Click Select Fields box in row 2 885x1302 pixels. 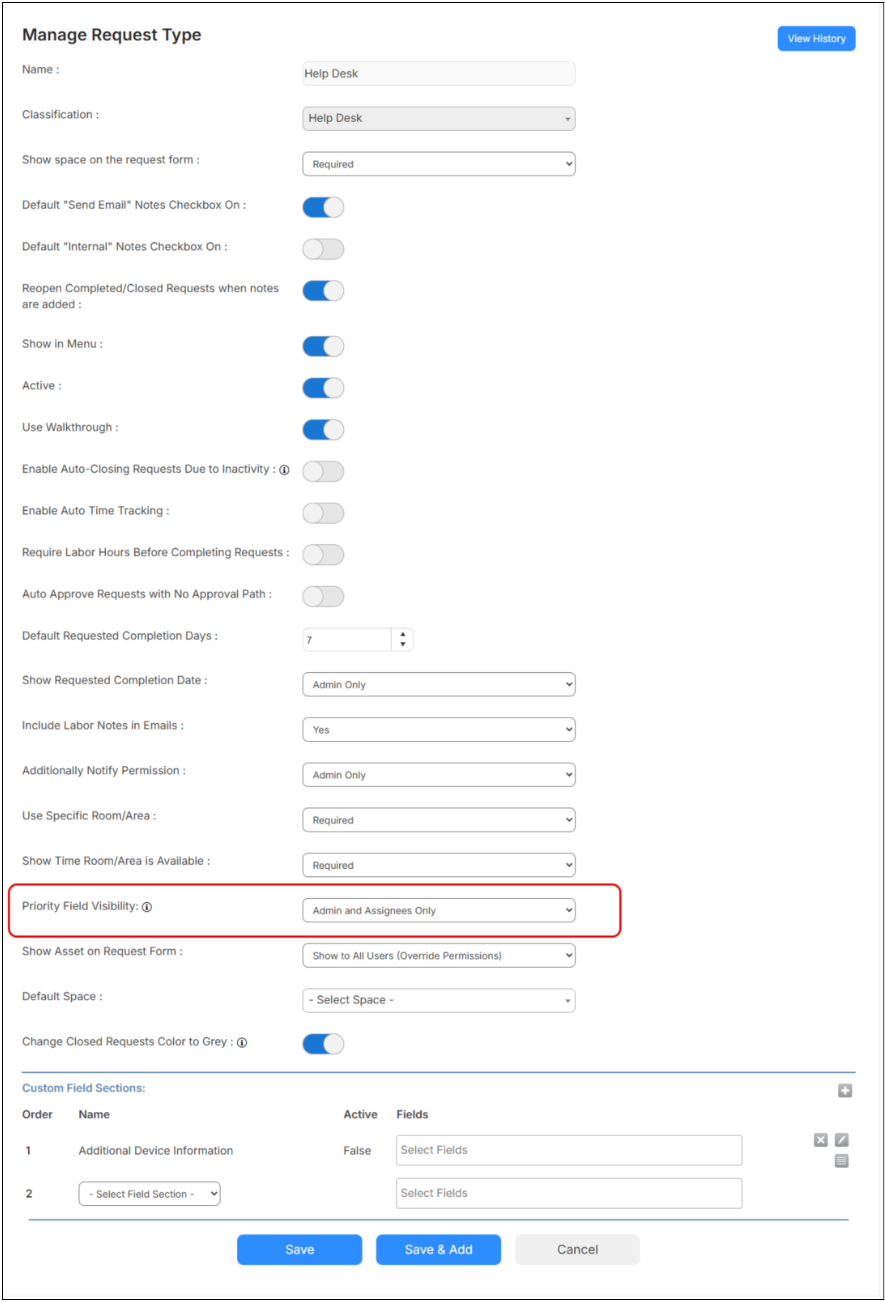569,1193
